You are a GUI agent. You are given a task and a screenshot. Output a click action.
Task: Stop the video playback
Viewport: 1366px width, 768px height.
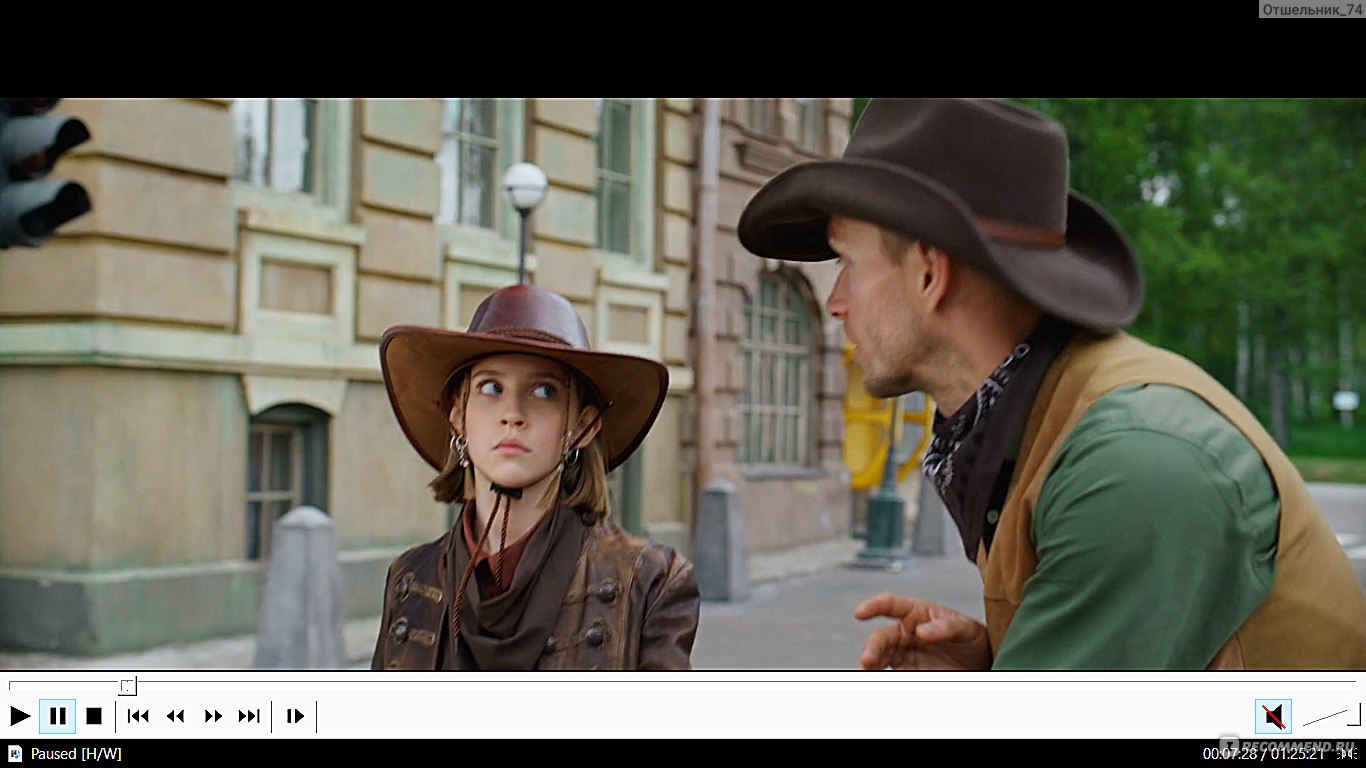[x=94, y=716]
